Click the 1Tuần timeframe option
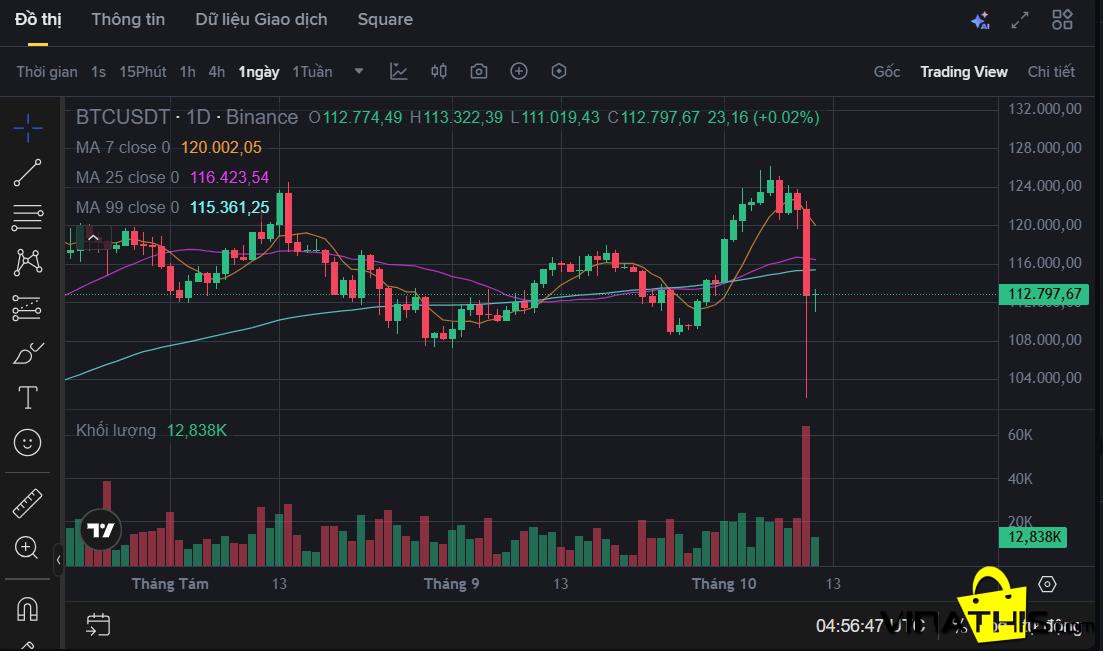Screen dimensions: 1103x651 [312, 71]
